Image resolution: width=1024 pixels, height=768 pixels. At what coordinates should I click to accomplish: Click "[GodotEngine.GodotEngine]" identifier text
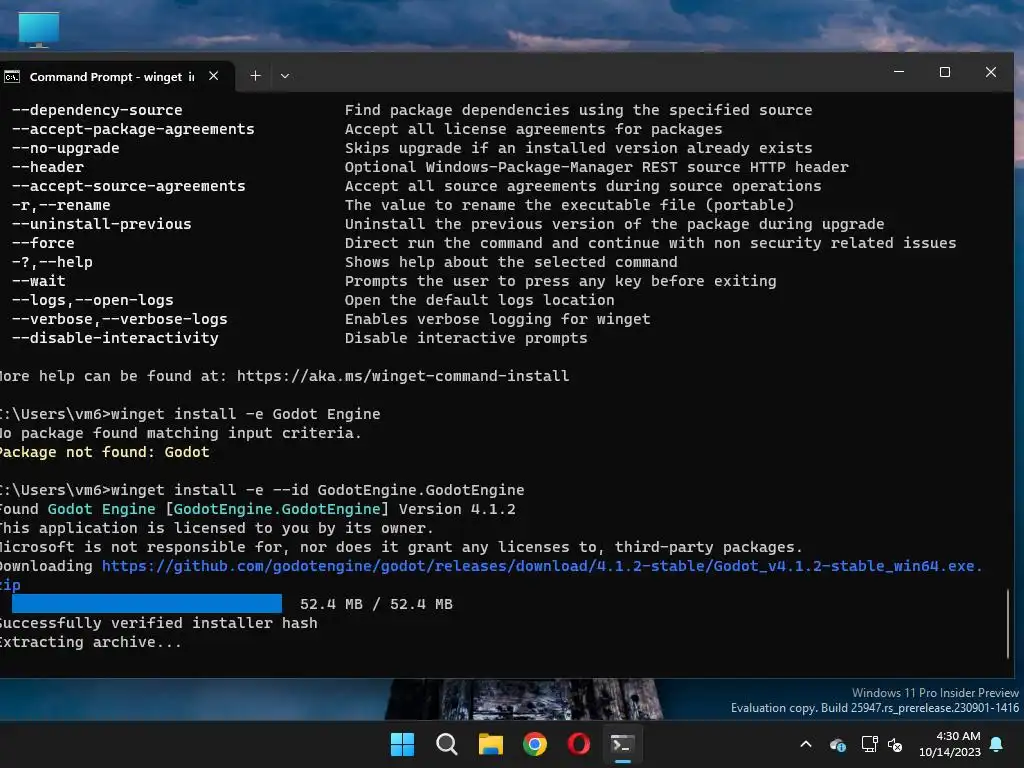click(277, 509)
